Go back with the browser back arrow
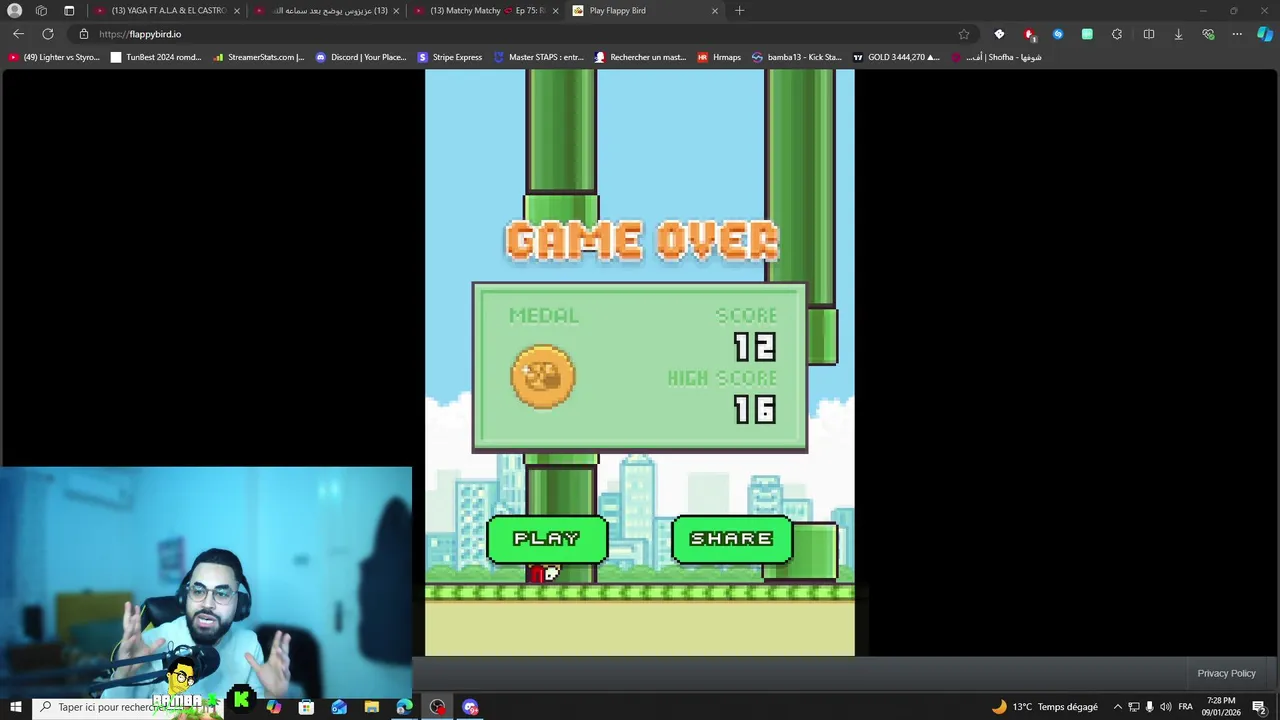This screenshot has width=1280, height=720. coord(18,34)
